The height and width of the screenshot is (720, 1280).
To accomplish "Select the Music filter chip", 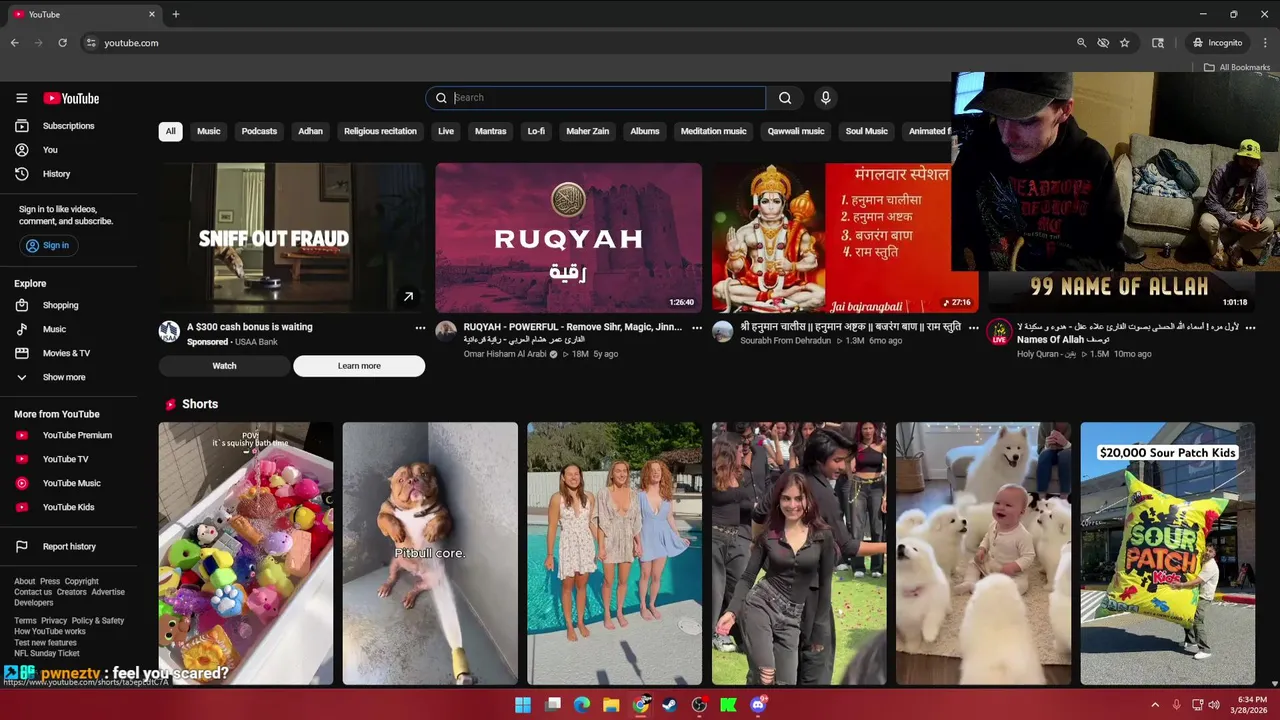I will coord(208,131).
